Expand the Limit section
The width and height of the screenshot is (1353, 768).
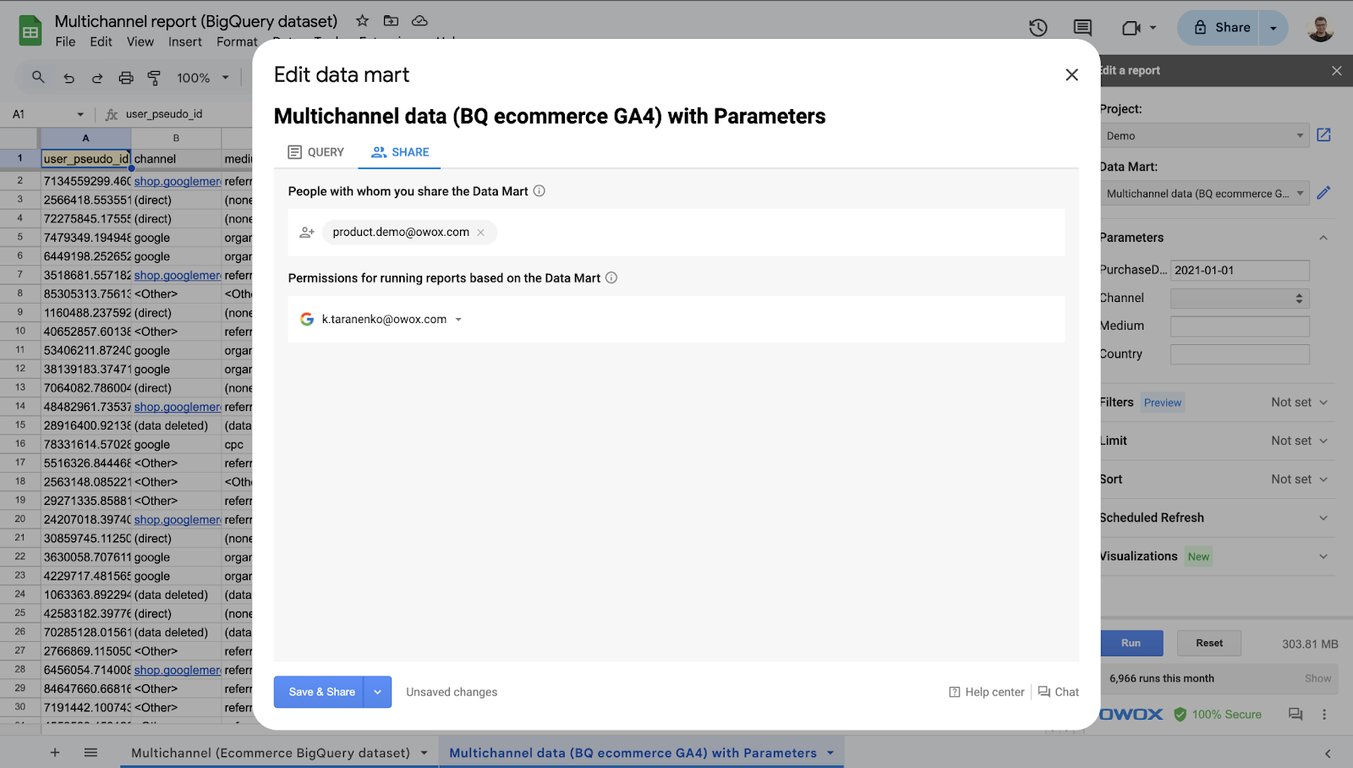(x=1323, y=441)
